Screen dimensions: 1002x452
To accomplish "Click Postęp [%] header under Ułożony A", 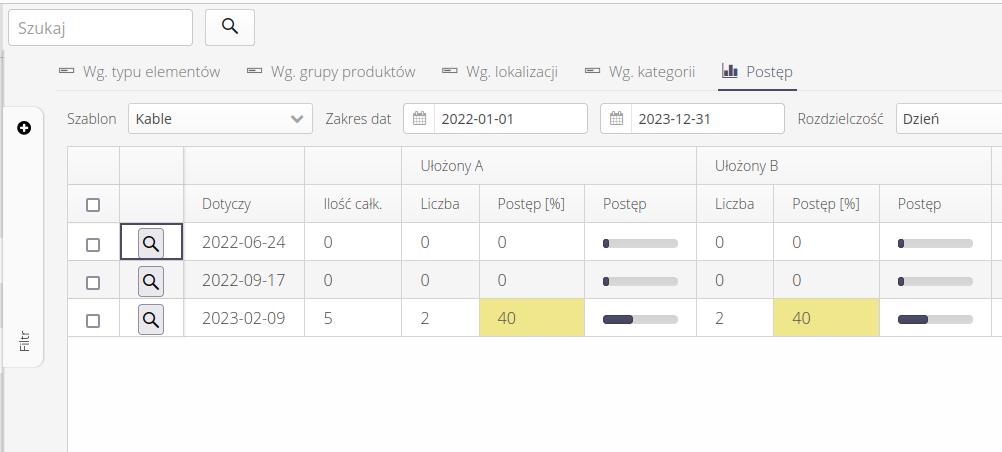I will pyautogui.click(x=531, y=205).
